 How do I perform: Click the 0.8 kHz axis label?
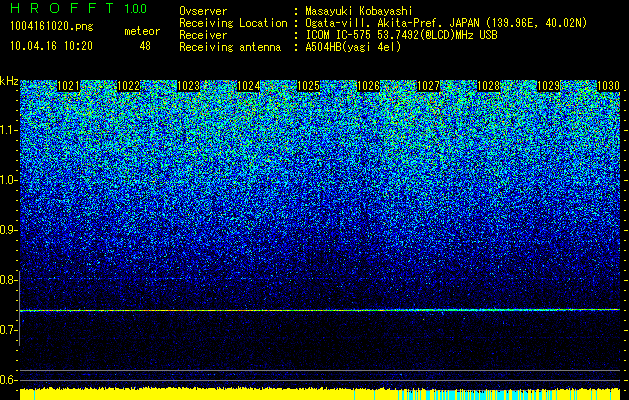pyautogui.click(x=8, y=280)
